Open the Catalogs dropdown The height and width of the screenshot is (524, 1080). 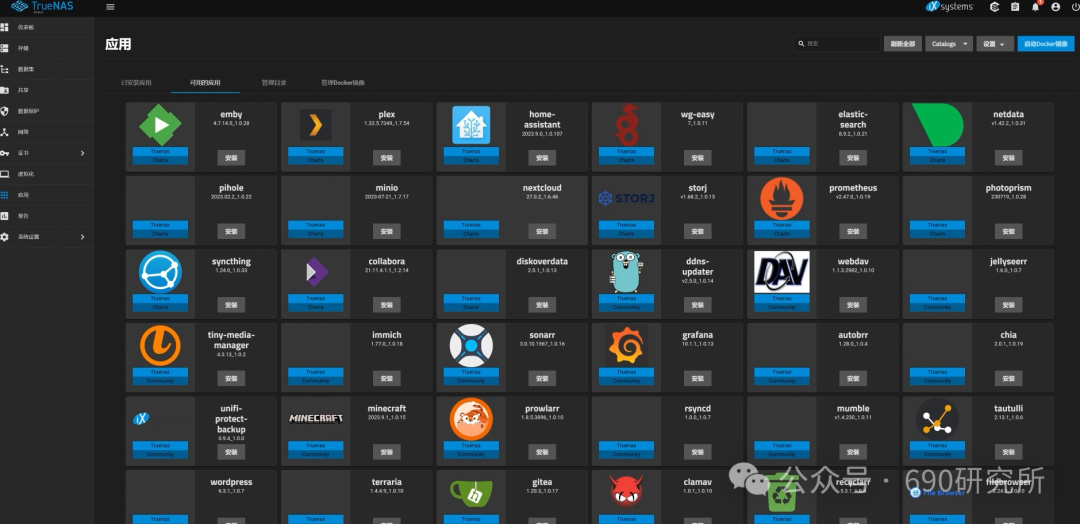click(948, 43)
